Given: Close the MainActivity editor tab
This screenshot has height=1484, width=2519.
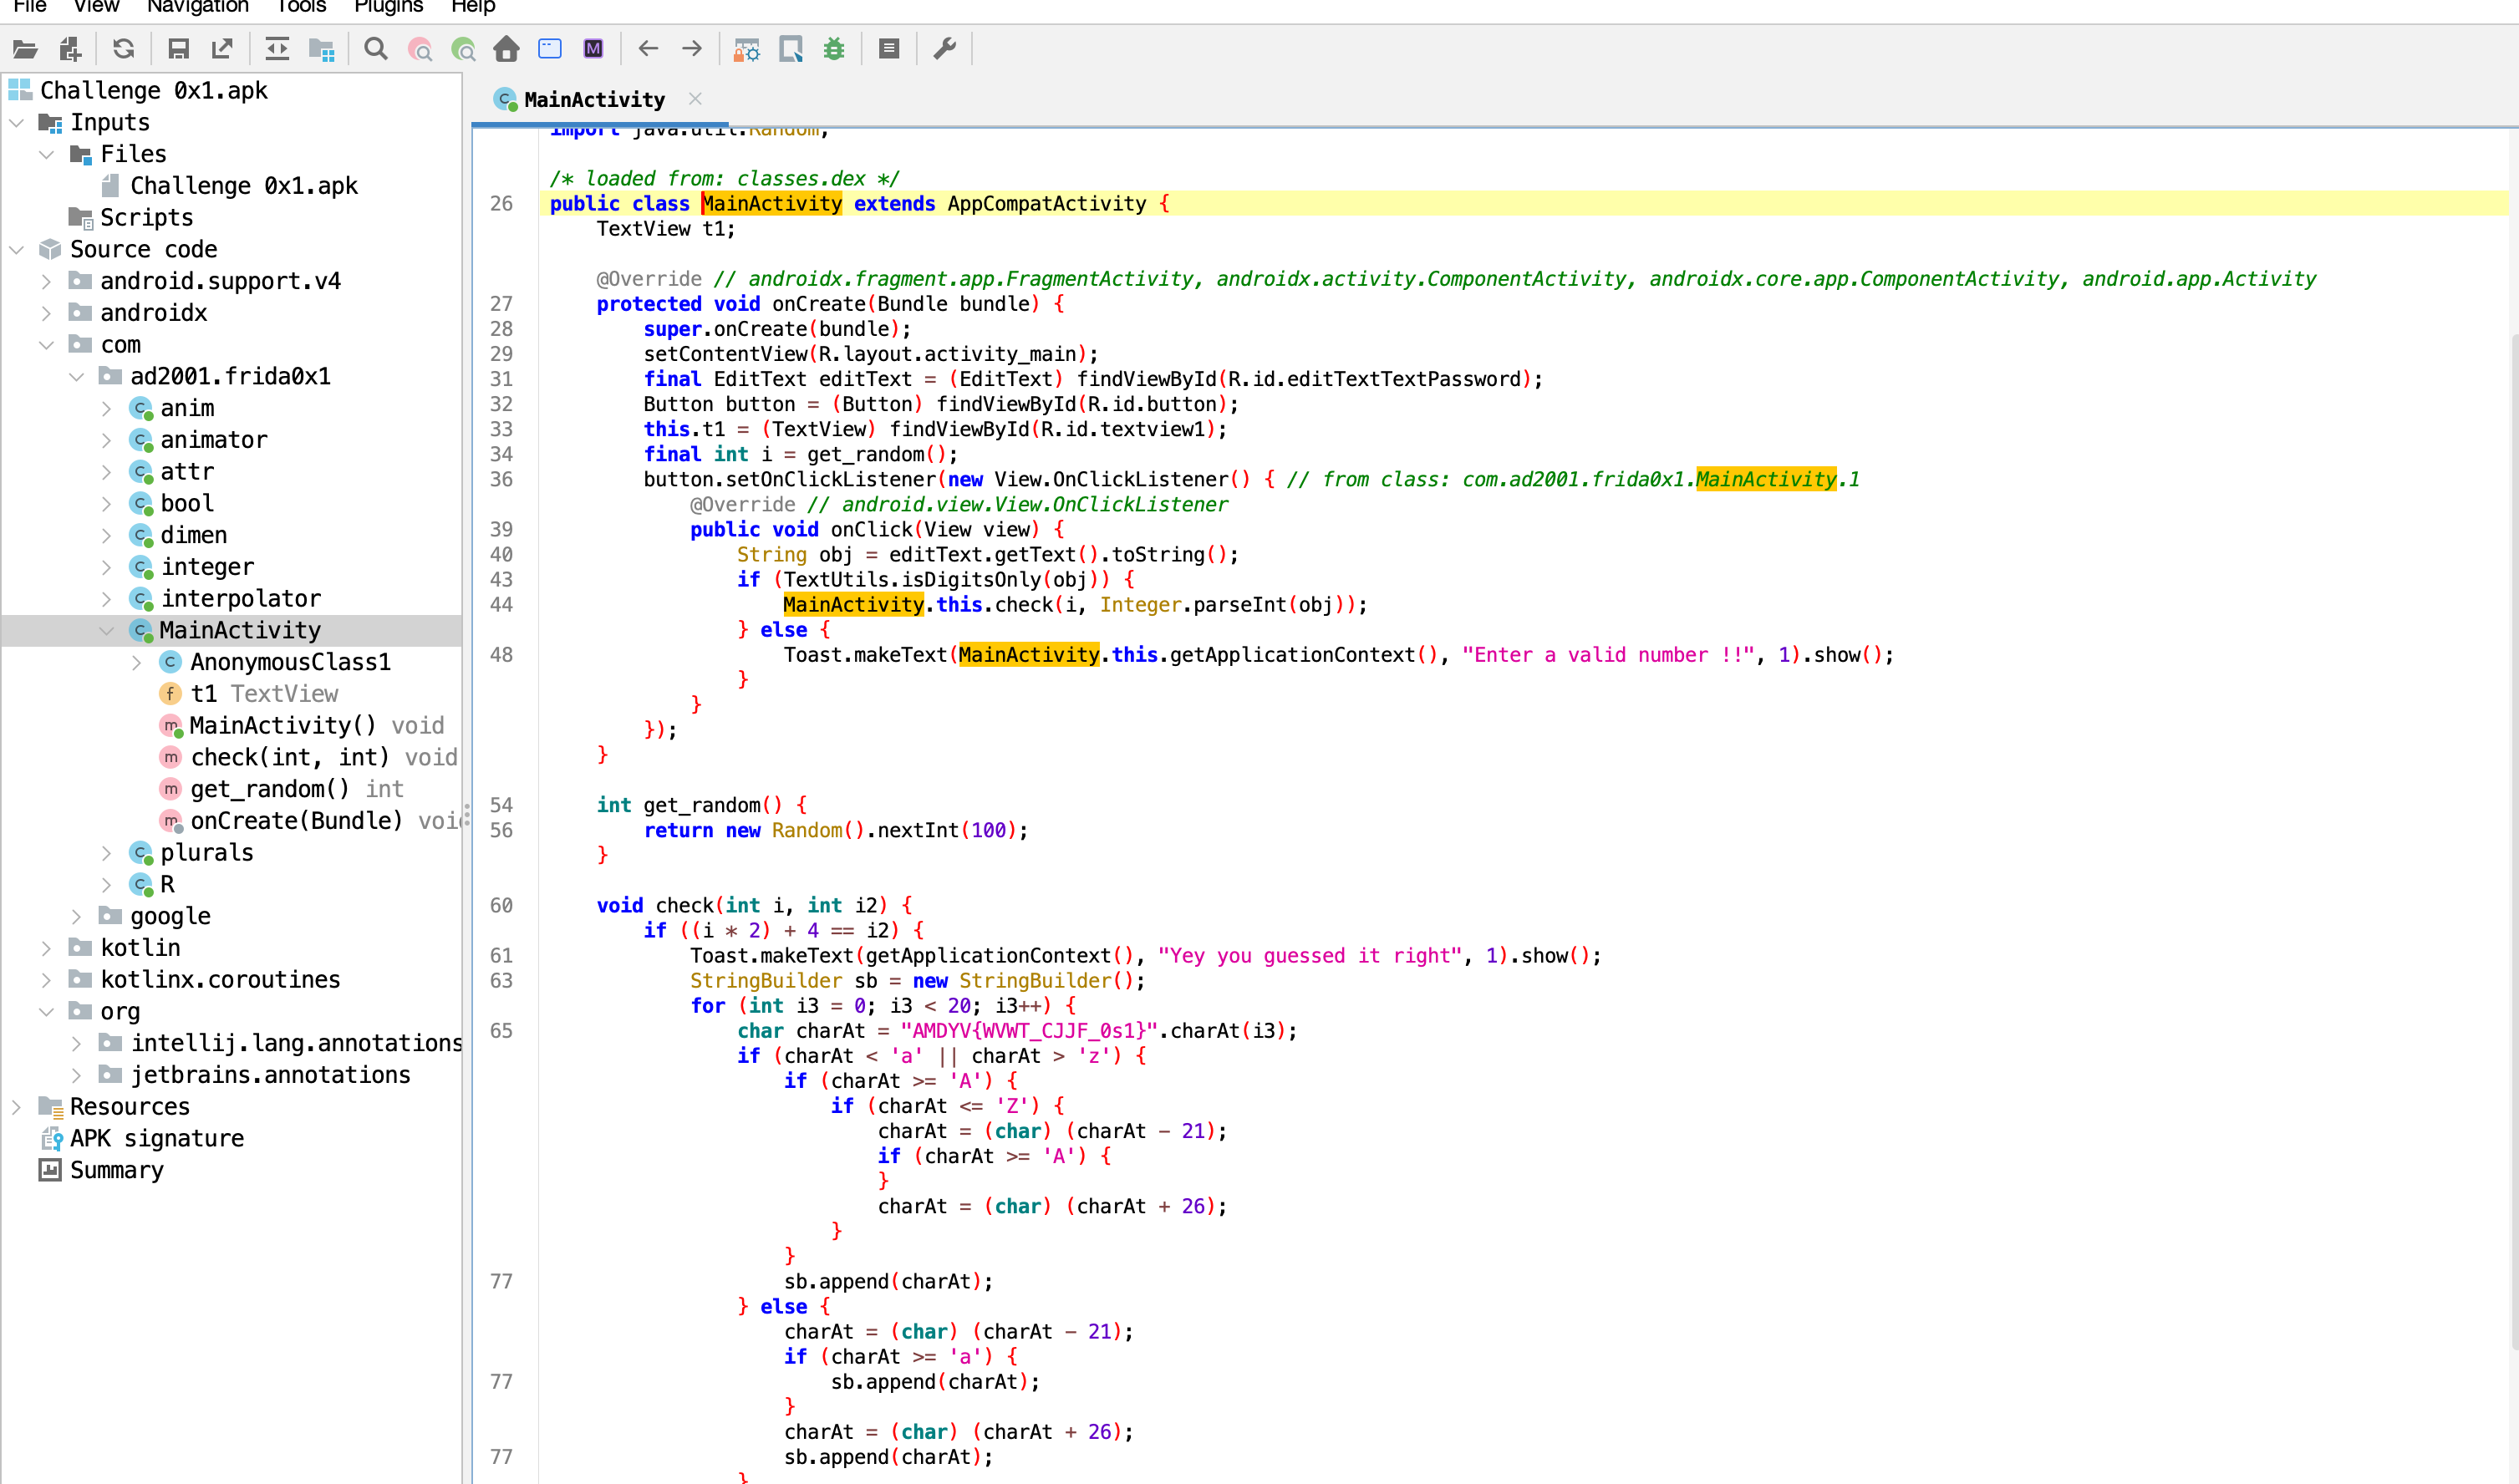Looking at the screenshot, I should (x=696, y=99).
